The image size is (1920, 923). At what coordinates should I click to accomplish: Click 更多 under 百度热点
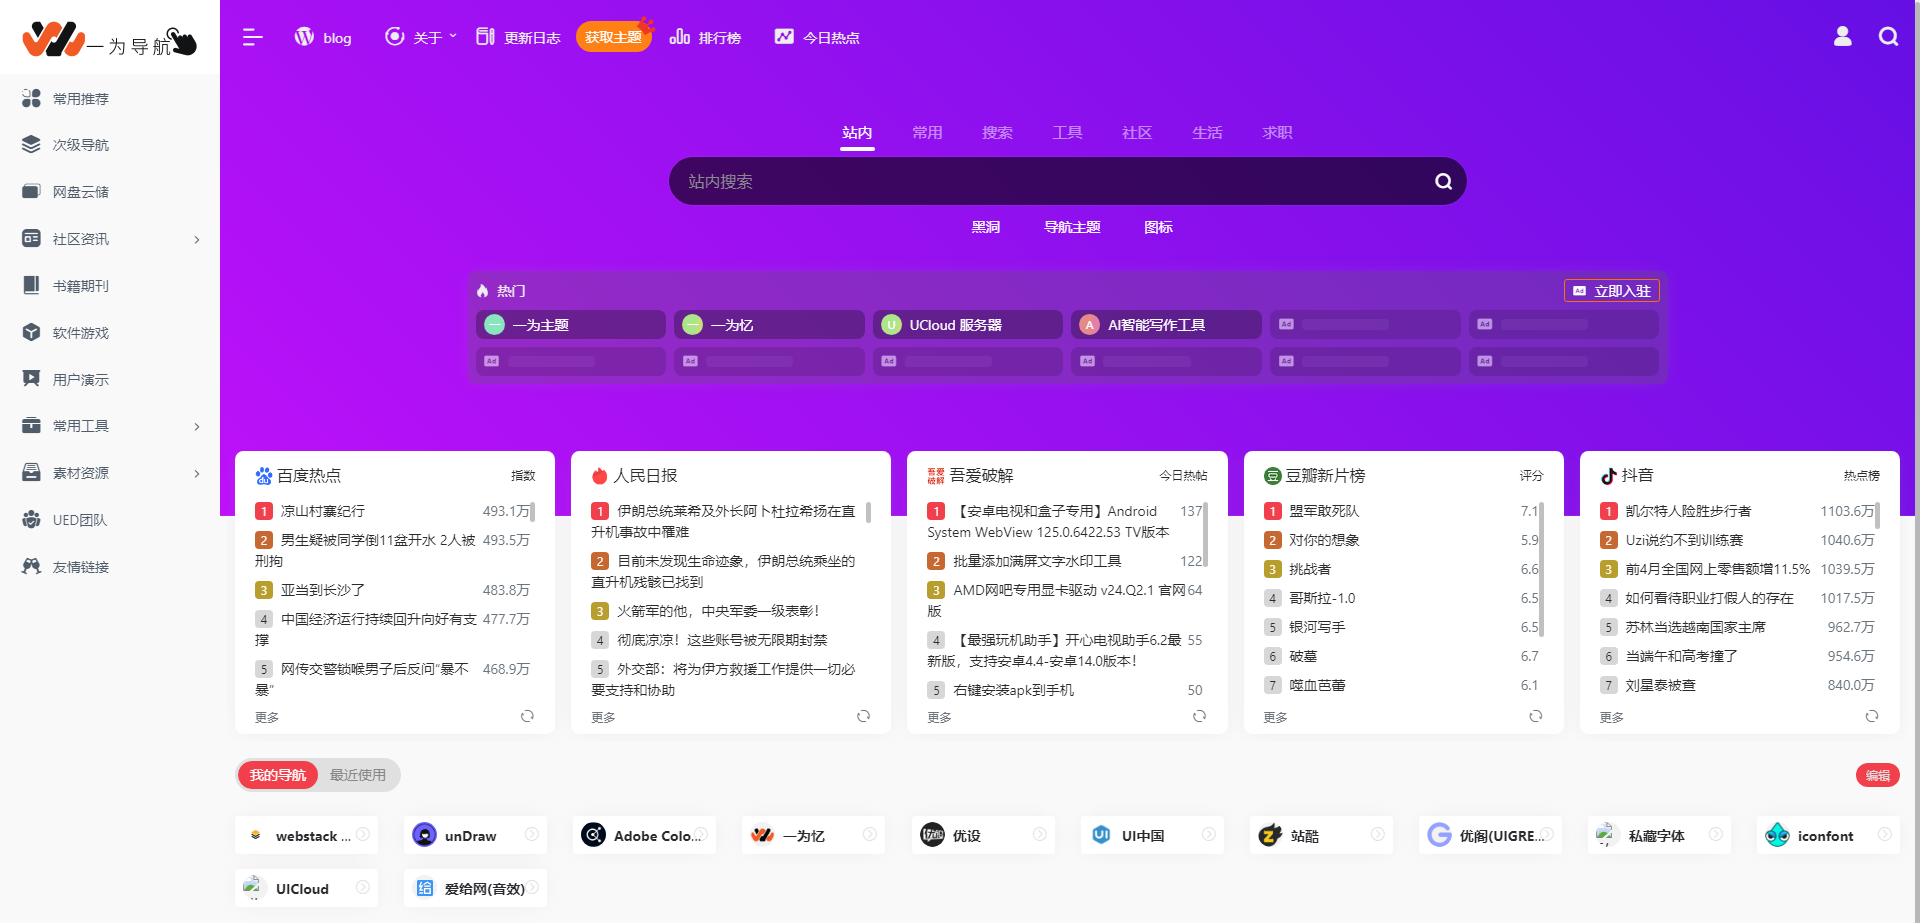point(267,717)
